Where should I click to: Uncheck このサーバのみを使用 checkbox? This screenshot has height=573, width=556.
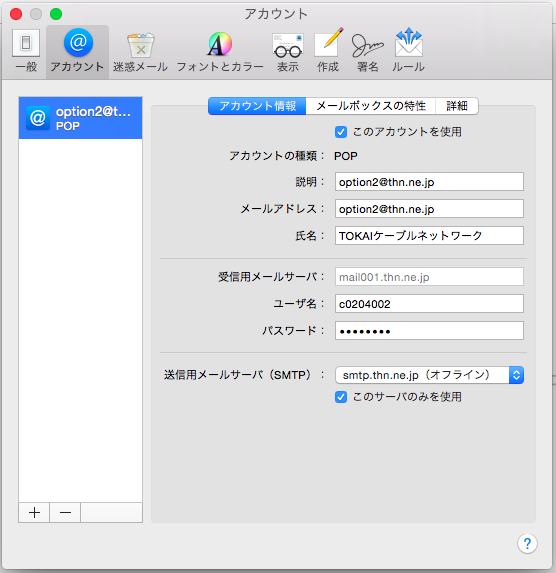point(341,397)
